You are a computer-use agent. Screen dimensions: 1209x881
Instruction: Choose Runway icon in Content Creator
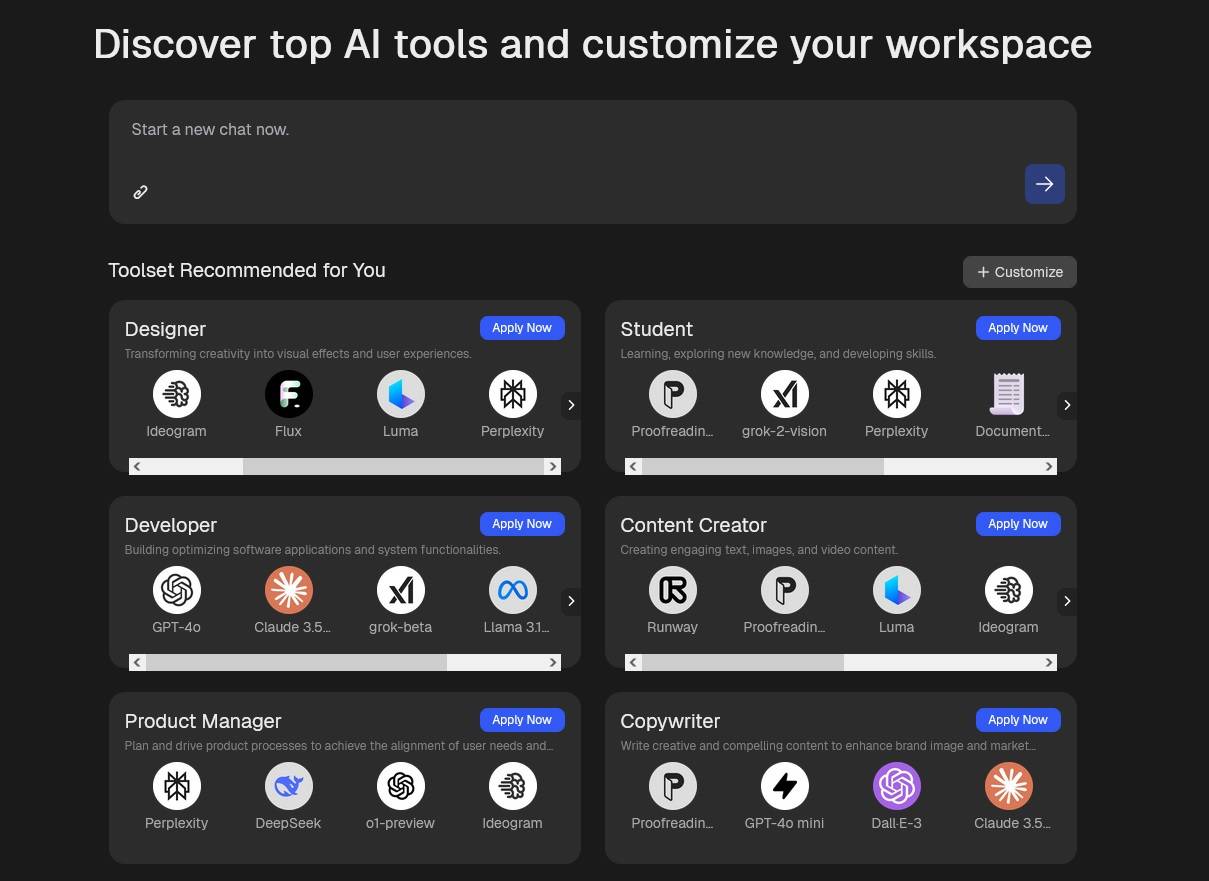pos(672,591)
